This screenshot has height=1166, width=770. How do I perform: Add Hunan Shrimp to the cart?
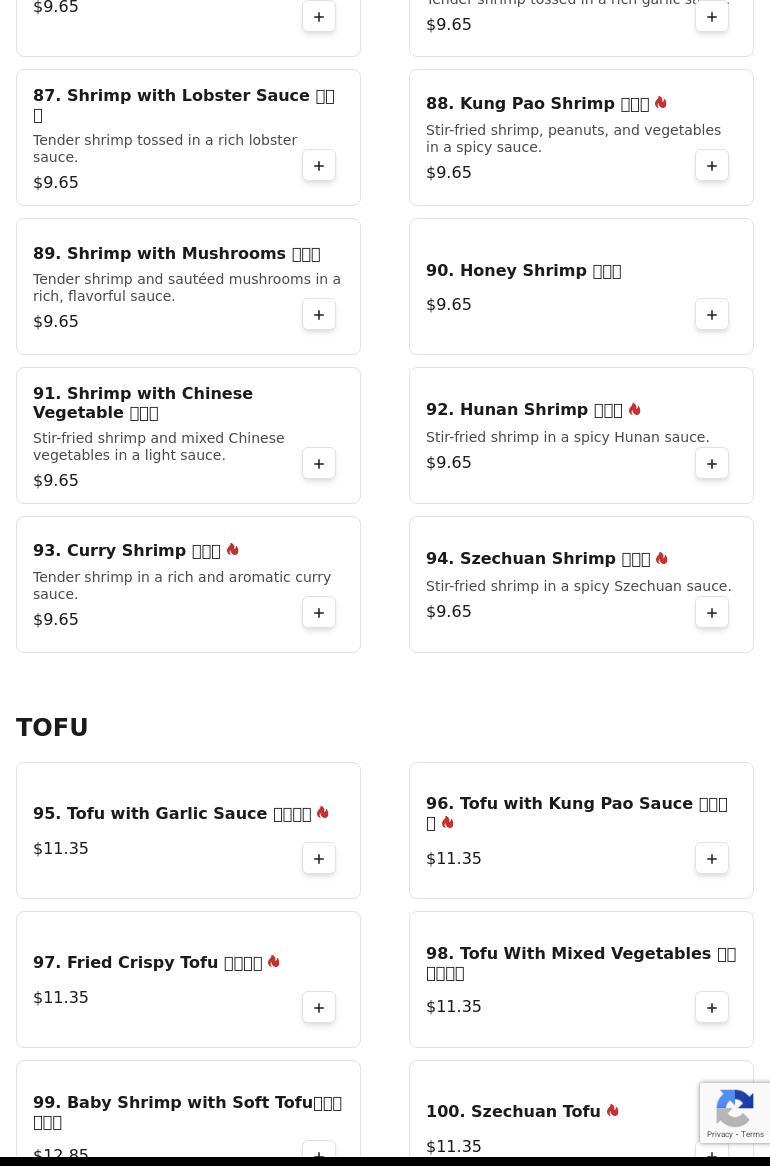coord(711,463)
